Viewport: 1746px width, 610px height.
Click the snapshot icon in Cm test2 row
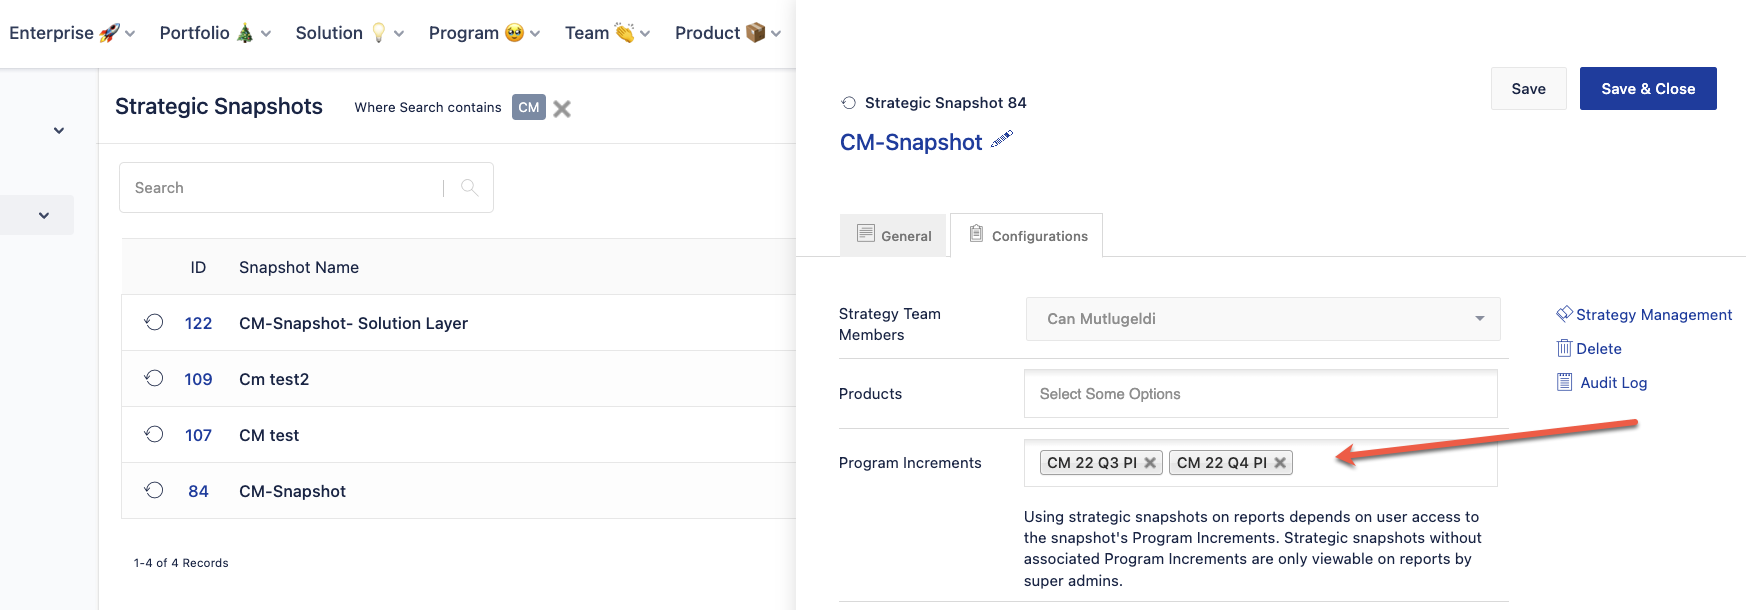tap(154, 378)
